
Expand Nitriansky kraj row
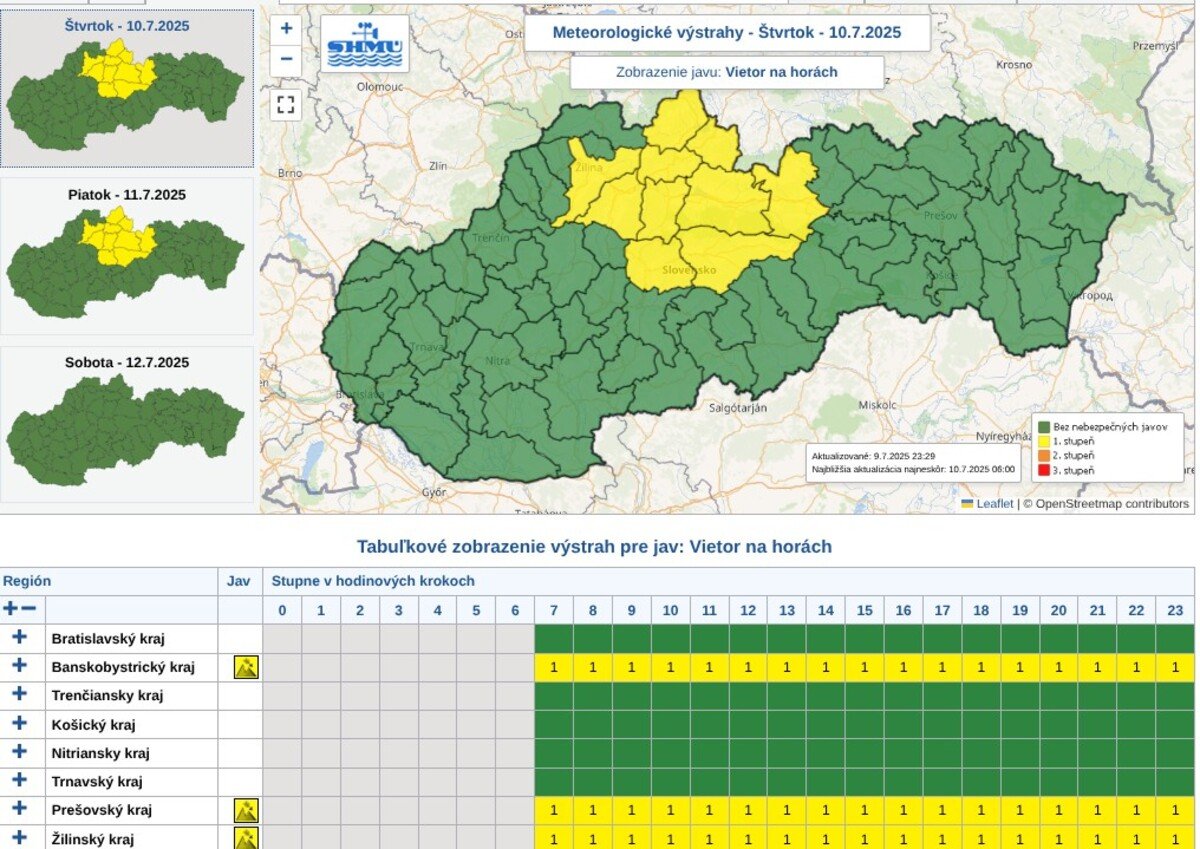click(19, 753)
